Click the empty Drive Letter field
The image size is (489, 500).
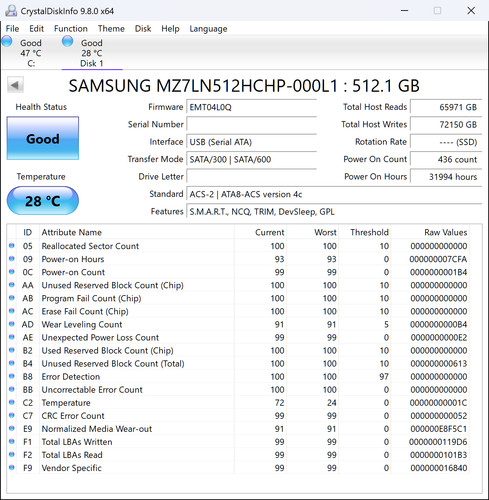coord(251,177)
